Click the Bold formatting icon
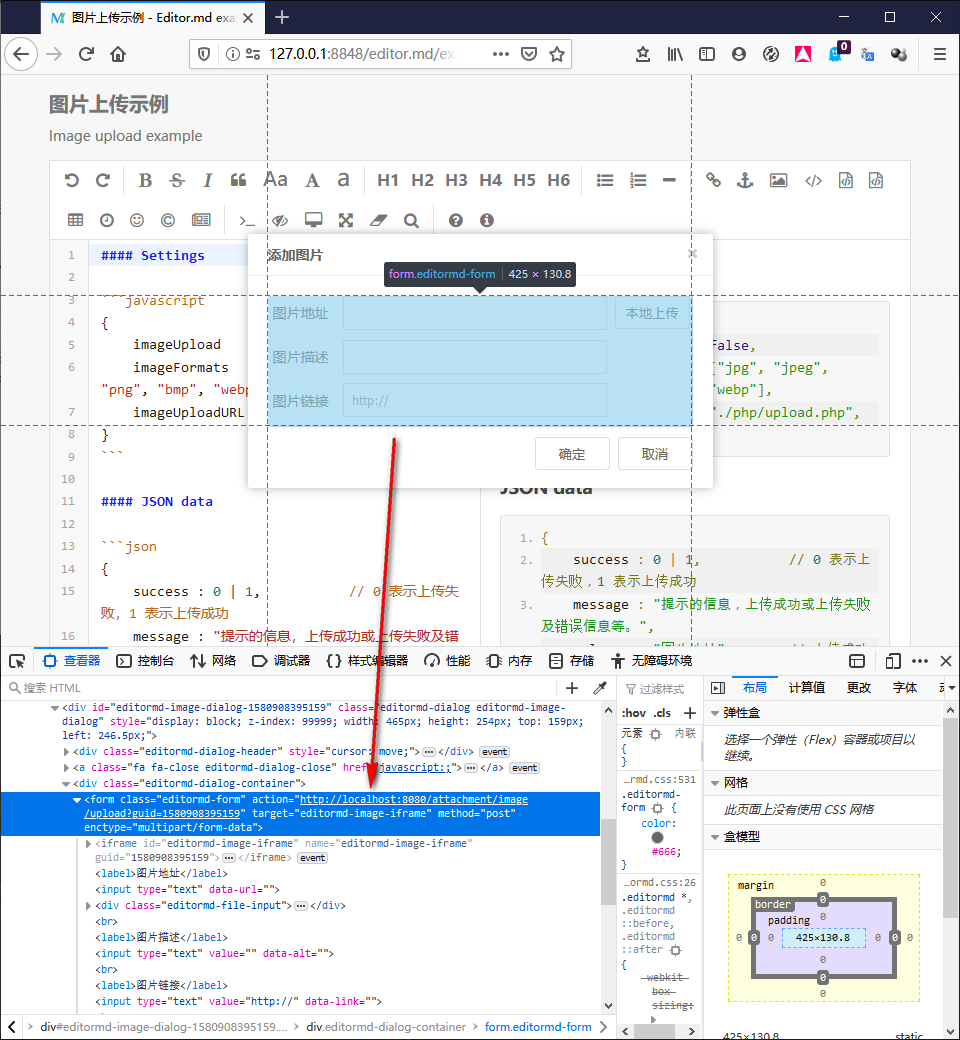The width and height of the screenshot is (960, 1040). coord(145,180)
